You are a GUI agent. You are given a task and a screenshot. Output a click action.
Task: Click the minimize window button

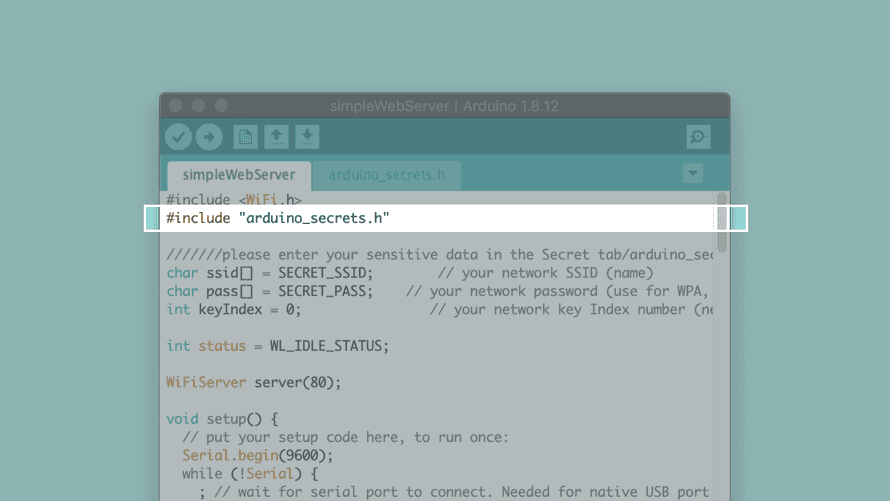(x=198, y=106)
